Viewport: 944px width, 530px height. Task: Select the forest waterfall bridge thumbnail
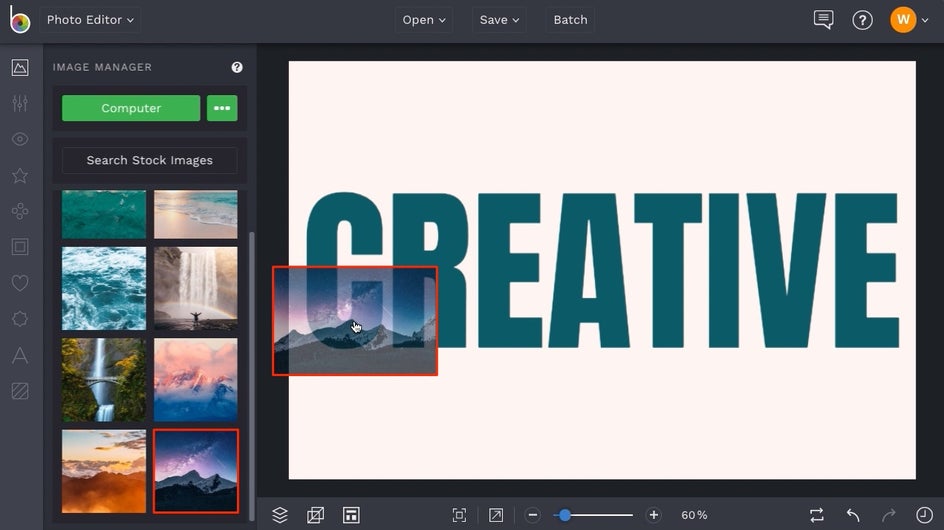(x=104, y=380)
